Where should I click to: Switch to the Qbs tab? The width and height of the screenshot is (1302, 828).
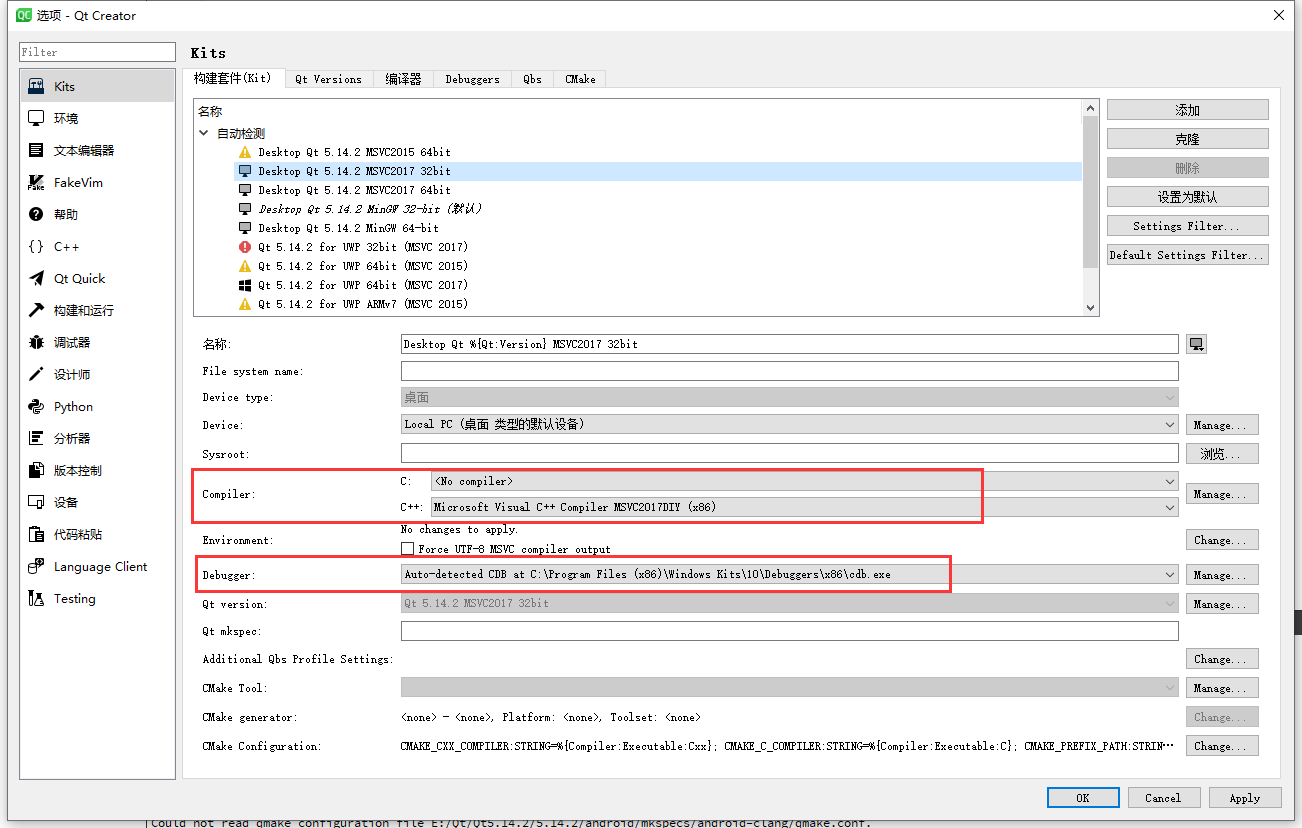click(532, 79)
